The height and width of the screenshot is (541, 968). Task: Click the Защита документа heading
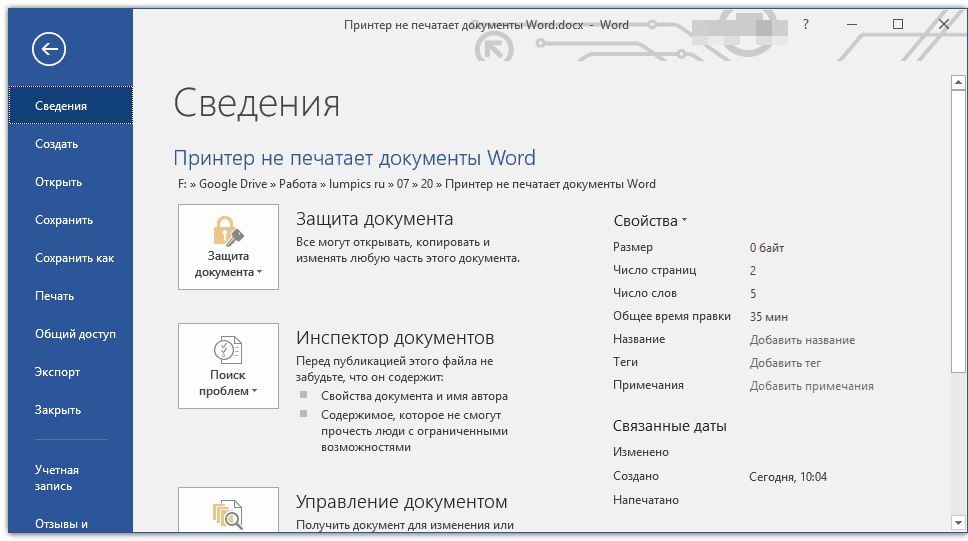coord(375,219)
